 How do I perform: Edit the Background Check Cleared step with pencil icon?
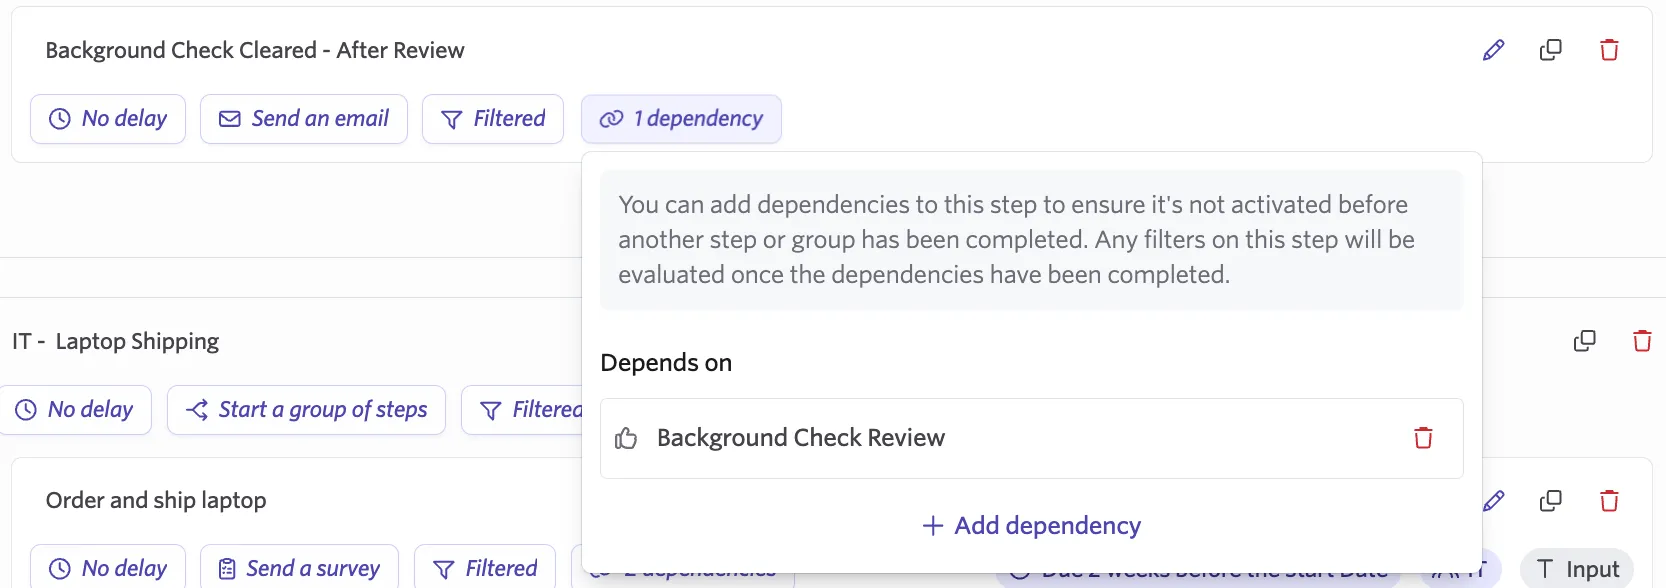[1493, 50]
